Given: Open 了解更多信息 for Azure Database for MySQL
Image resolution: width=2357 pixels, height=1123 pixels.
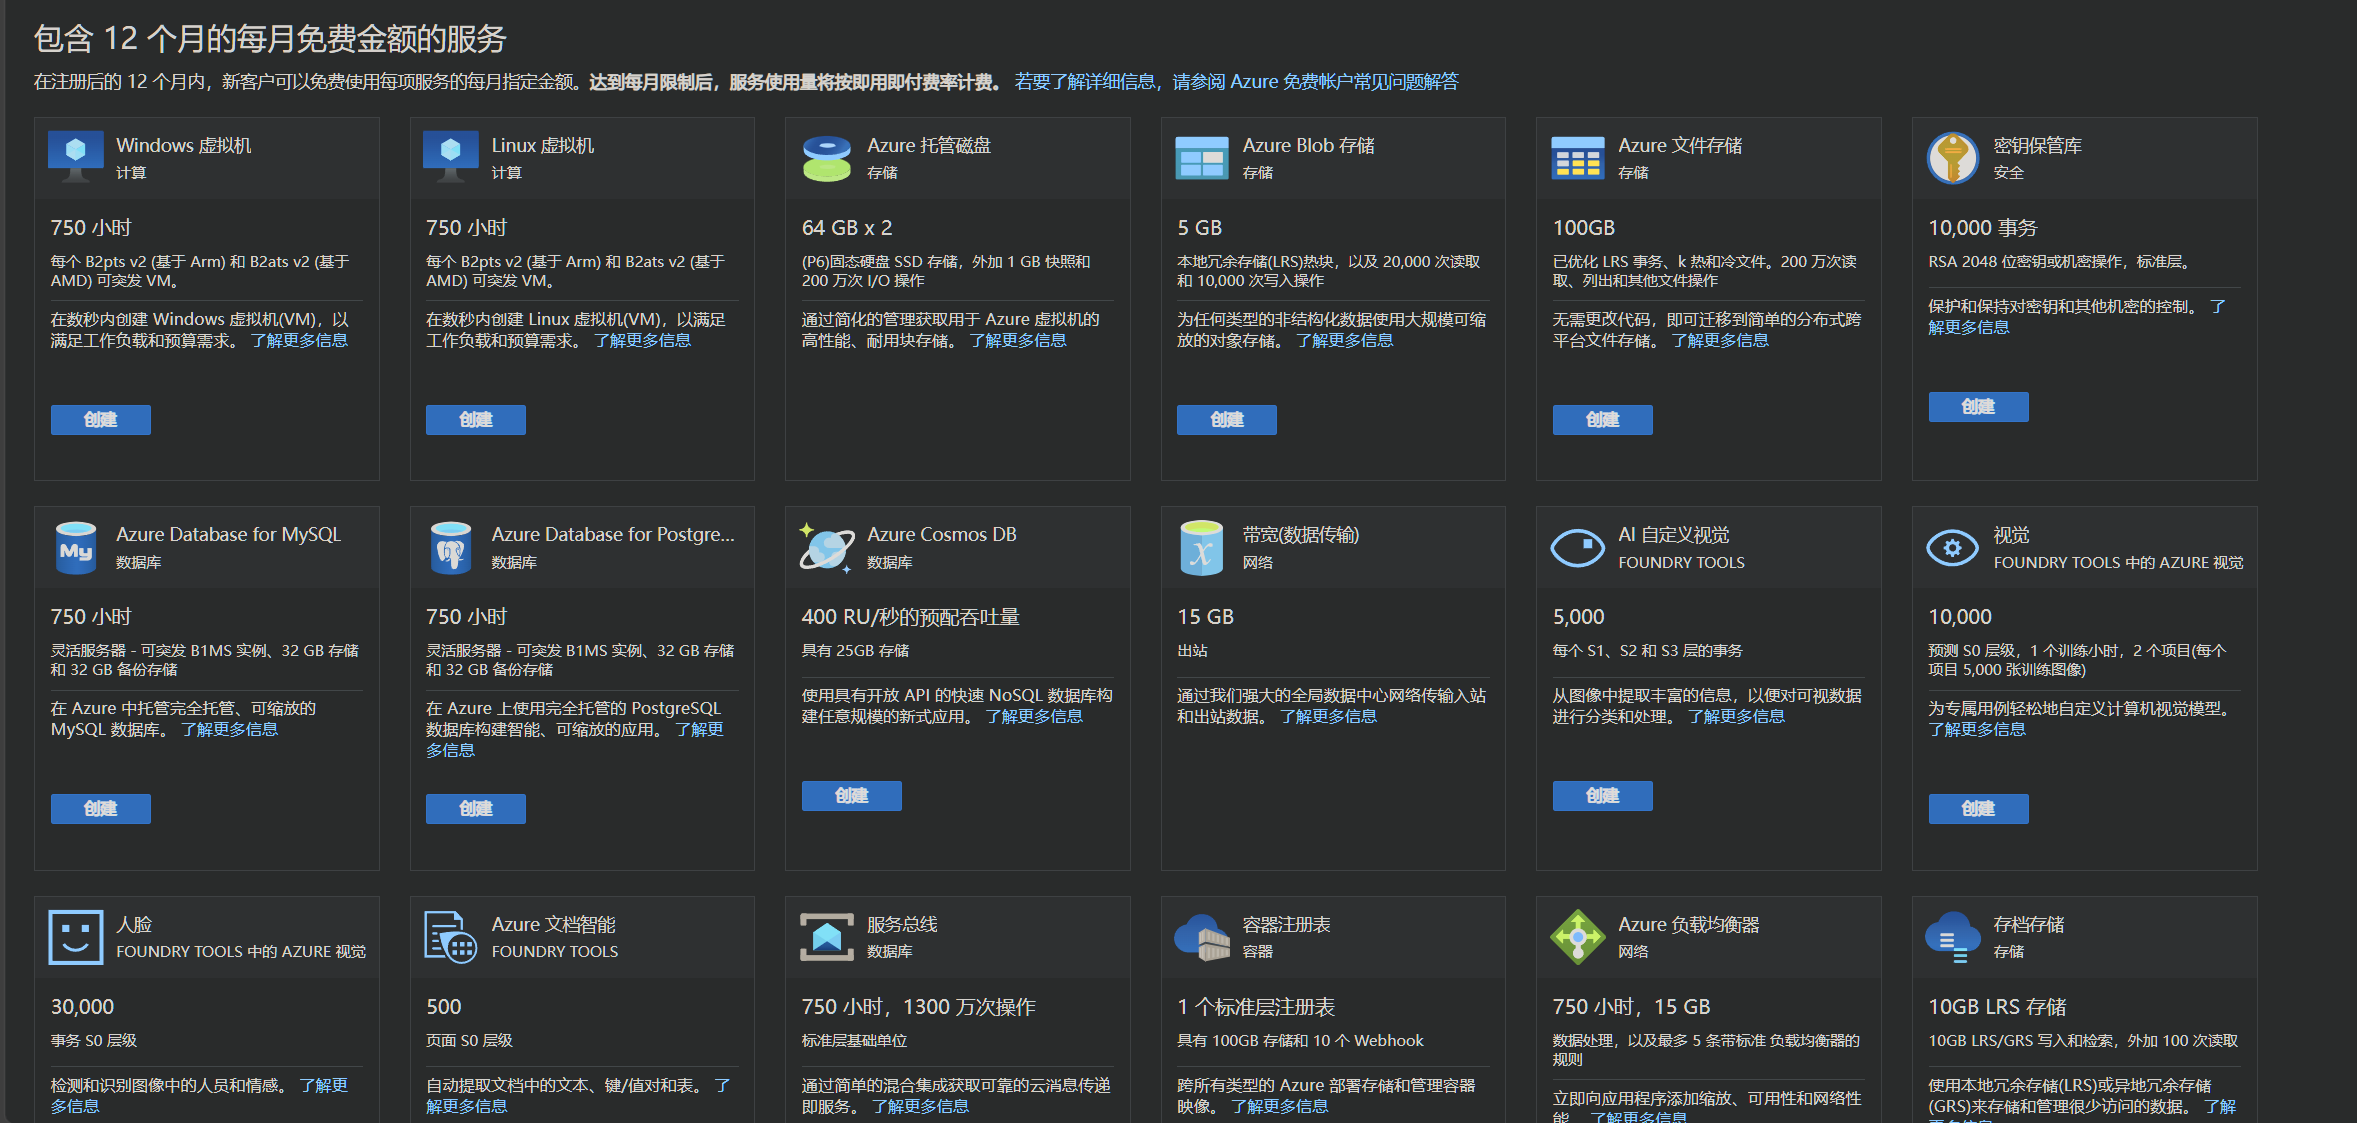Looking at the screenshot, I should [x=229, y=730].
